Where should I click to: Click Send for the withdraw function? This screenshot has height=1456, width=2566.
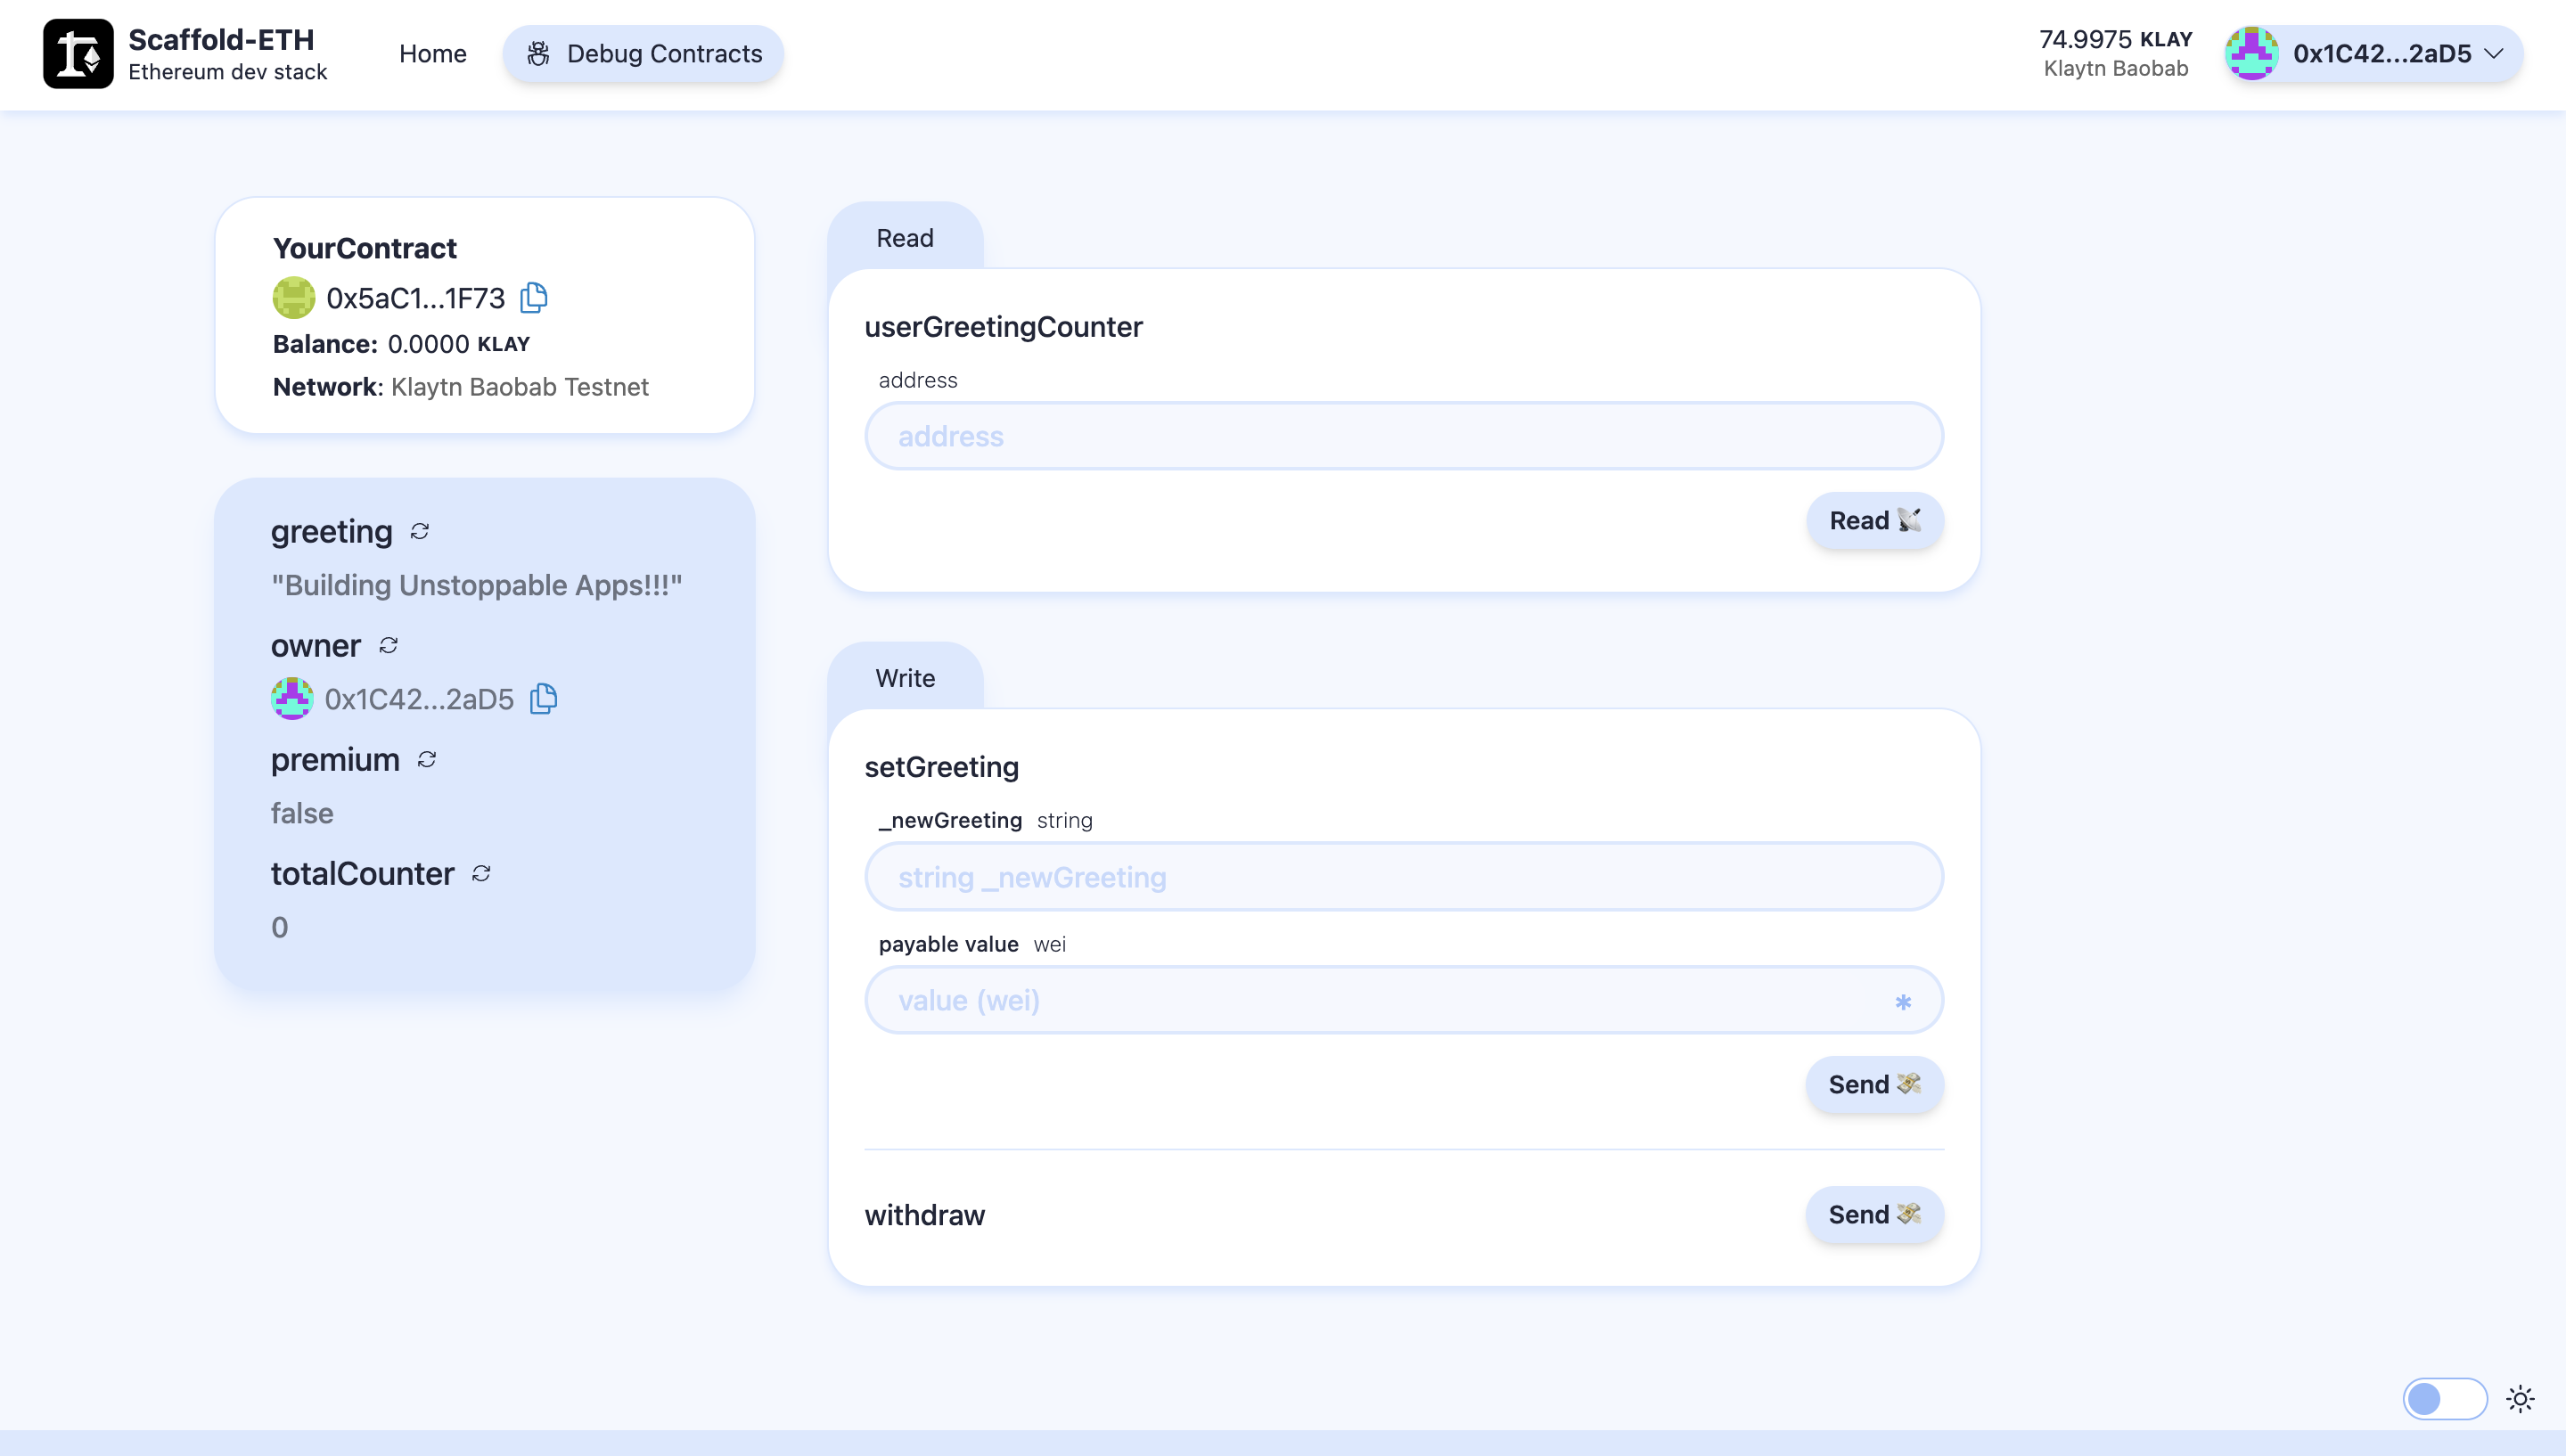click(x=1873, y=1214)
